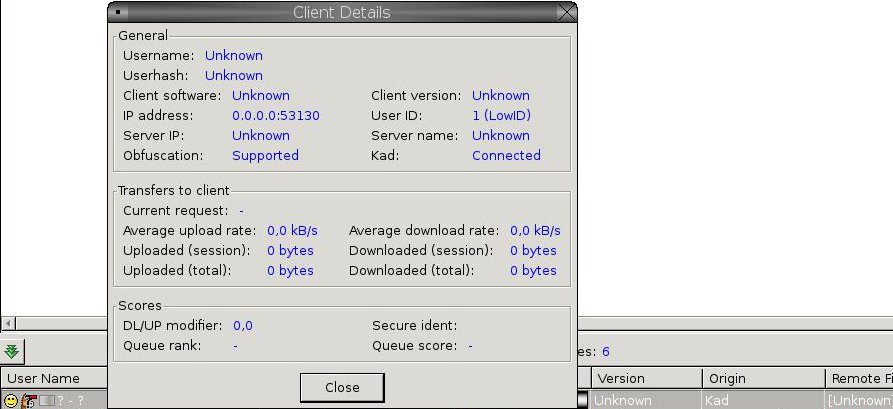
Task: Click the Client Details title bar
Action: coord(341,13)
